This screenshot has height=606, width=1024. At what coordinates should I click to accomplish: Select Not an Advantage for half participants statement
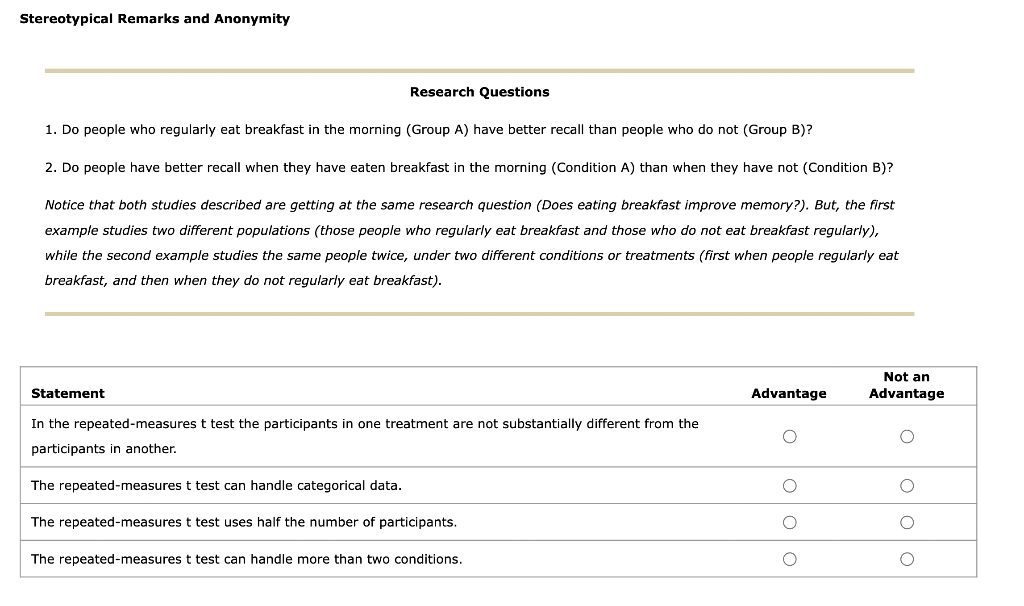[x=906, y=521]
